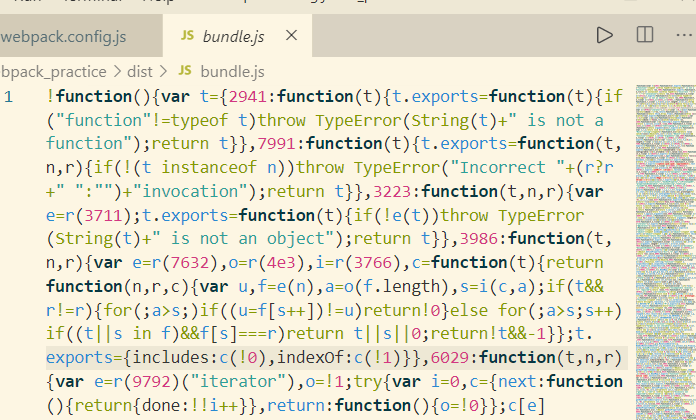
Task: Click the bundle.js breadcrumb item
Action: [232, 71]
